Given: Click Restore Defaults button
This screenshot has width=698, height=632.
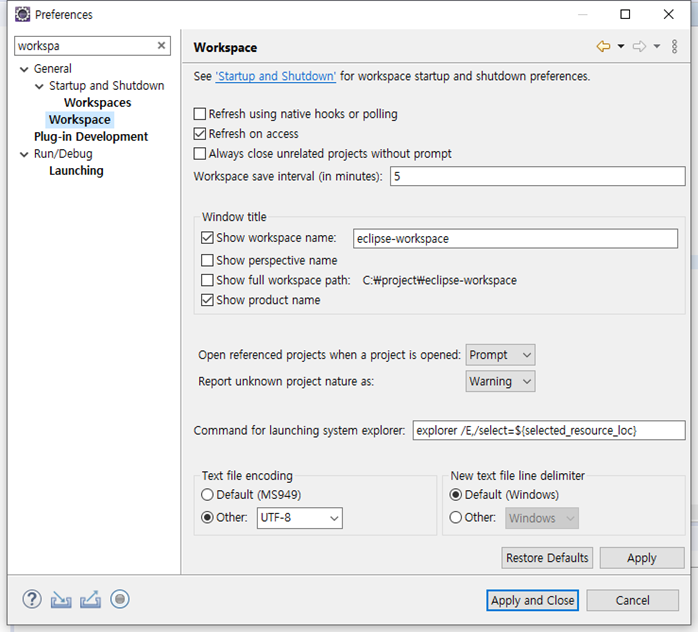Looking at the screenshot, I should pyautogui.click(x=547, y=558).
